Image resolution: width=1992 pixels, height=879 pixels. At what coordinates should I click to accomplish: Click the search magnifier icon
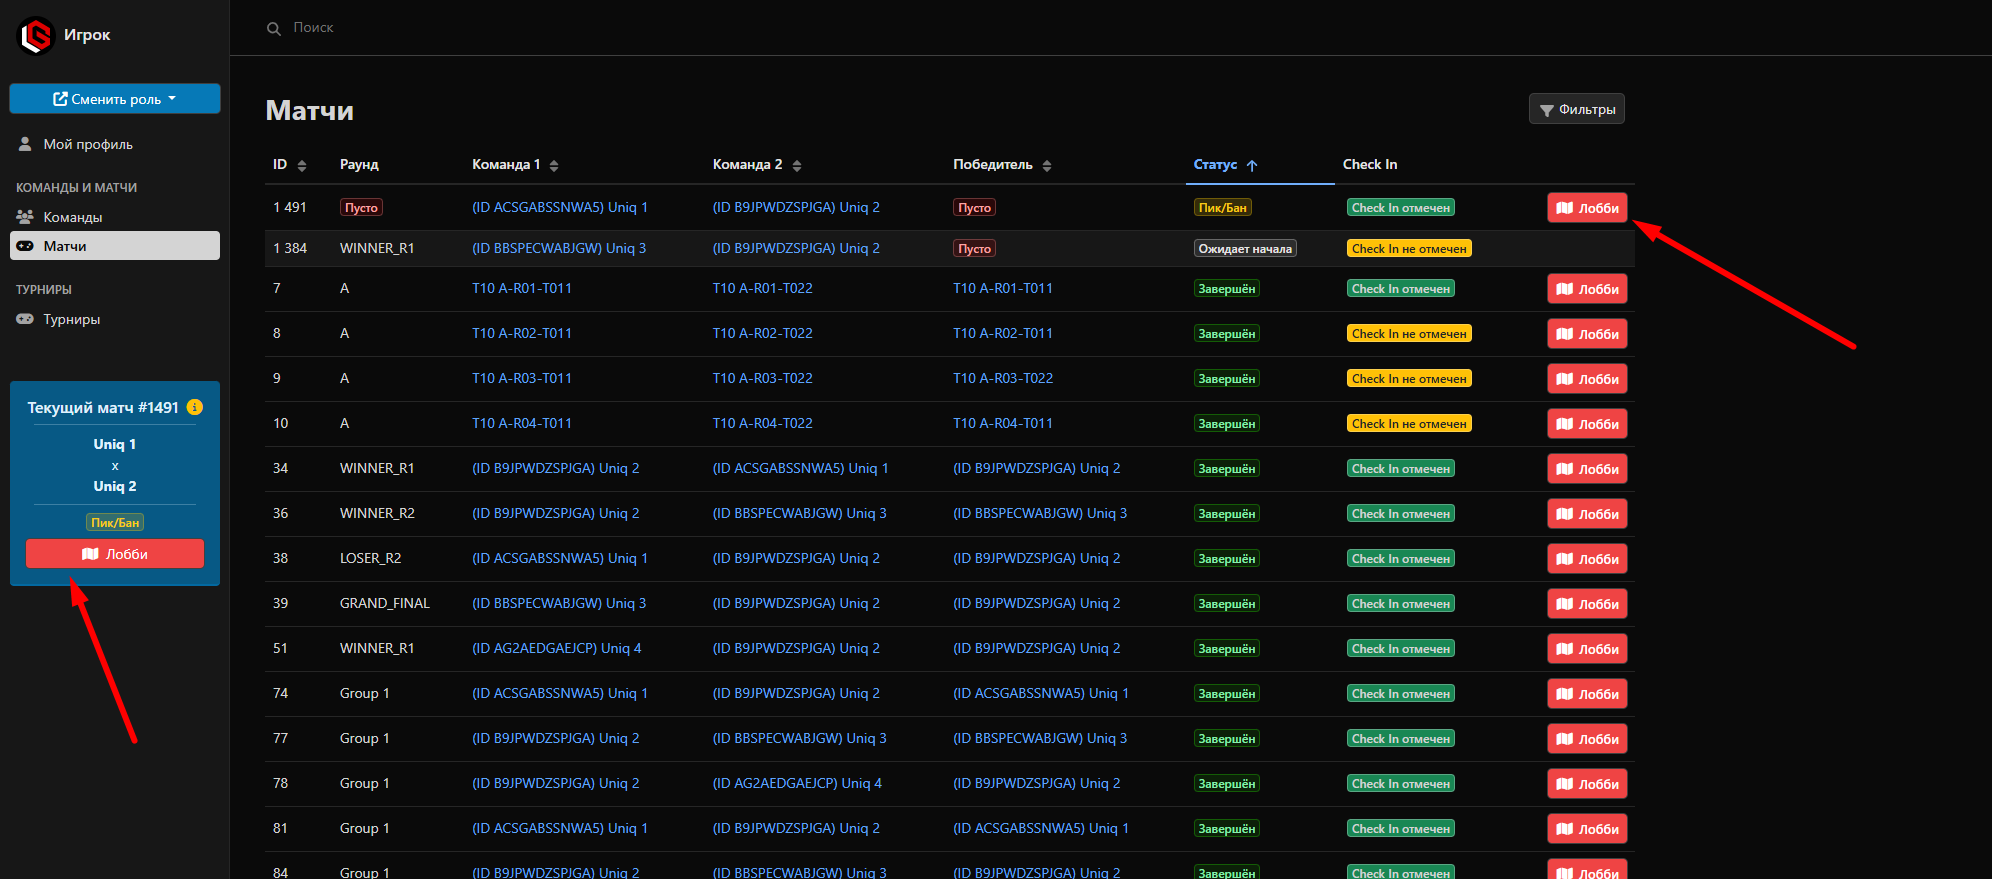click(274, 29)
